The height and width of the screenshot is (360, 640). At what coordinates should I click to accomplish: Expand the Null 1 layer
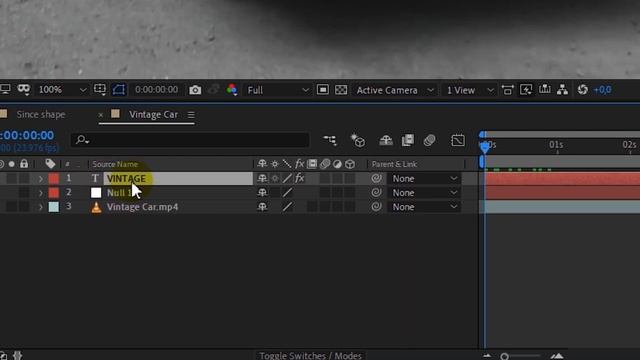pyautogui.click(x=40, y=193)
